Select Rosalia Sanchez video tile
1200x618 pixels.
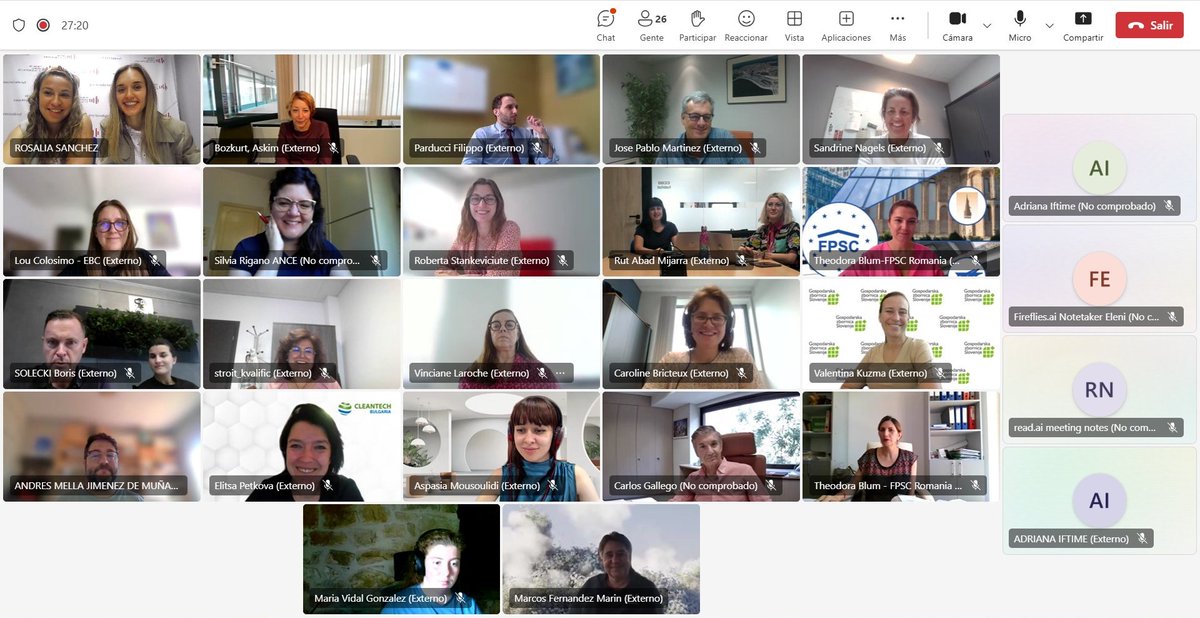[x=102, y=109]
